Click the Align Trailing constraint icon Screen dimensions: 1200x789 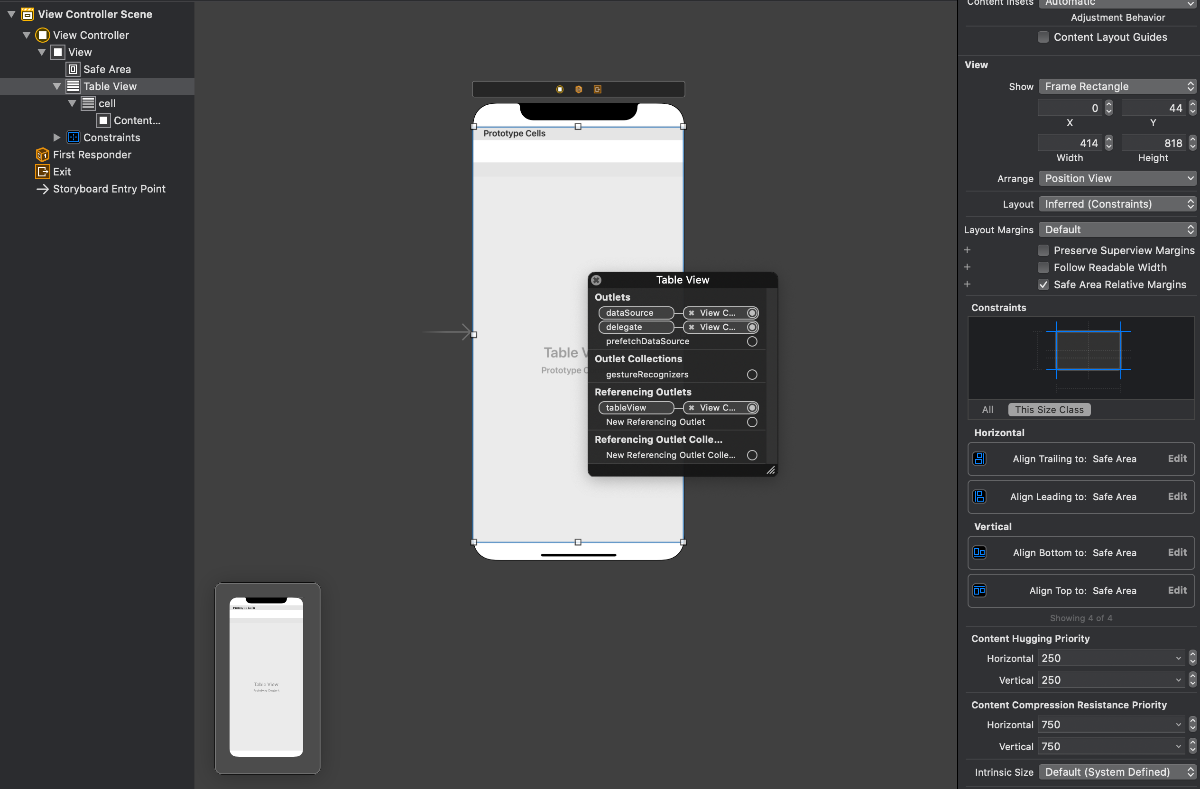[980, 459]
